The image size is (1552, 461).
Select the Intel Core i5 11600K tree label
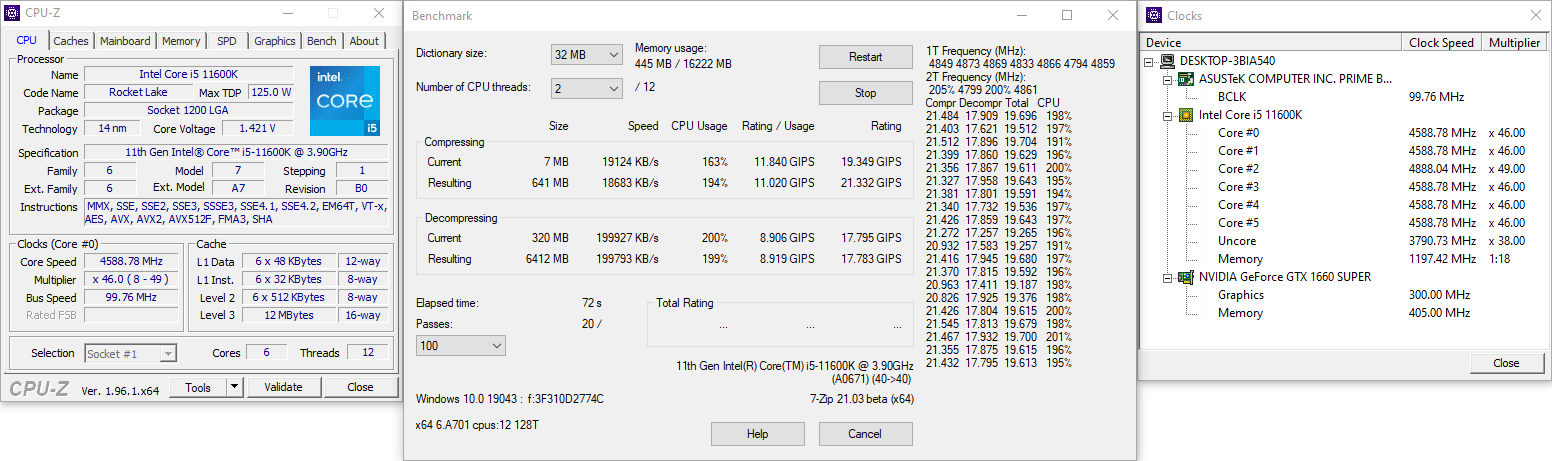click(1251, 115)
